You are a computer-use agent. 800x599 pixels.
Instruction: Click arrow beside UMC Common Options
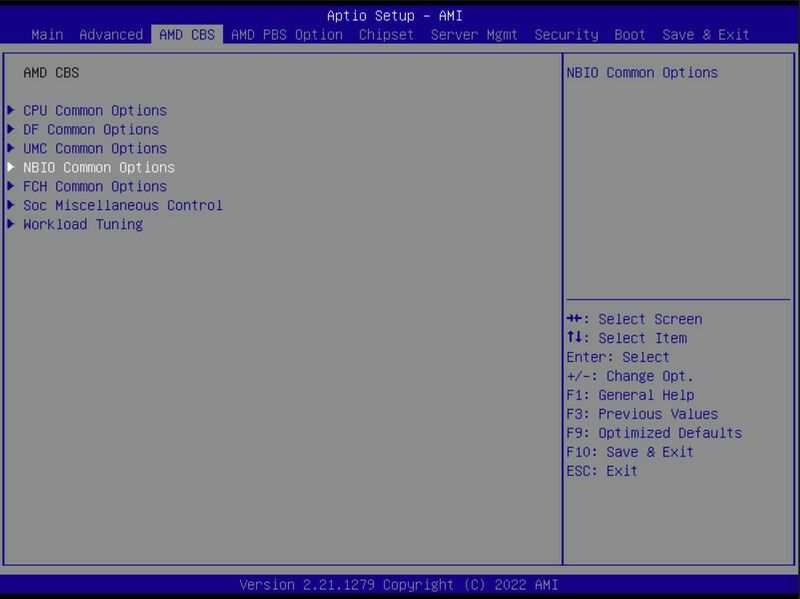point(11,147)
